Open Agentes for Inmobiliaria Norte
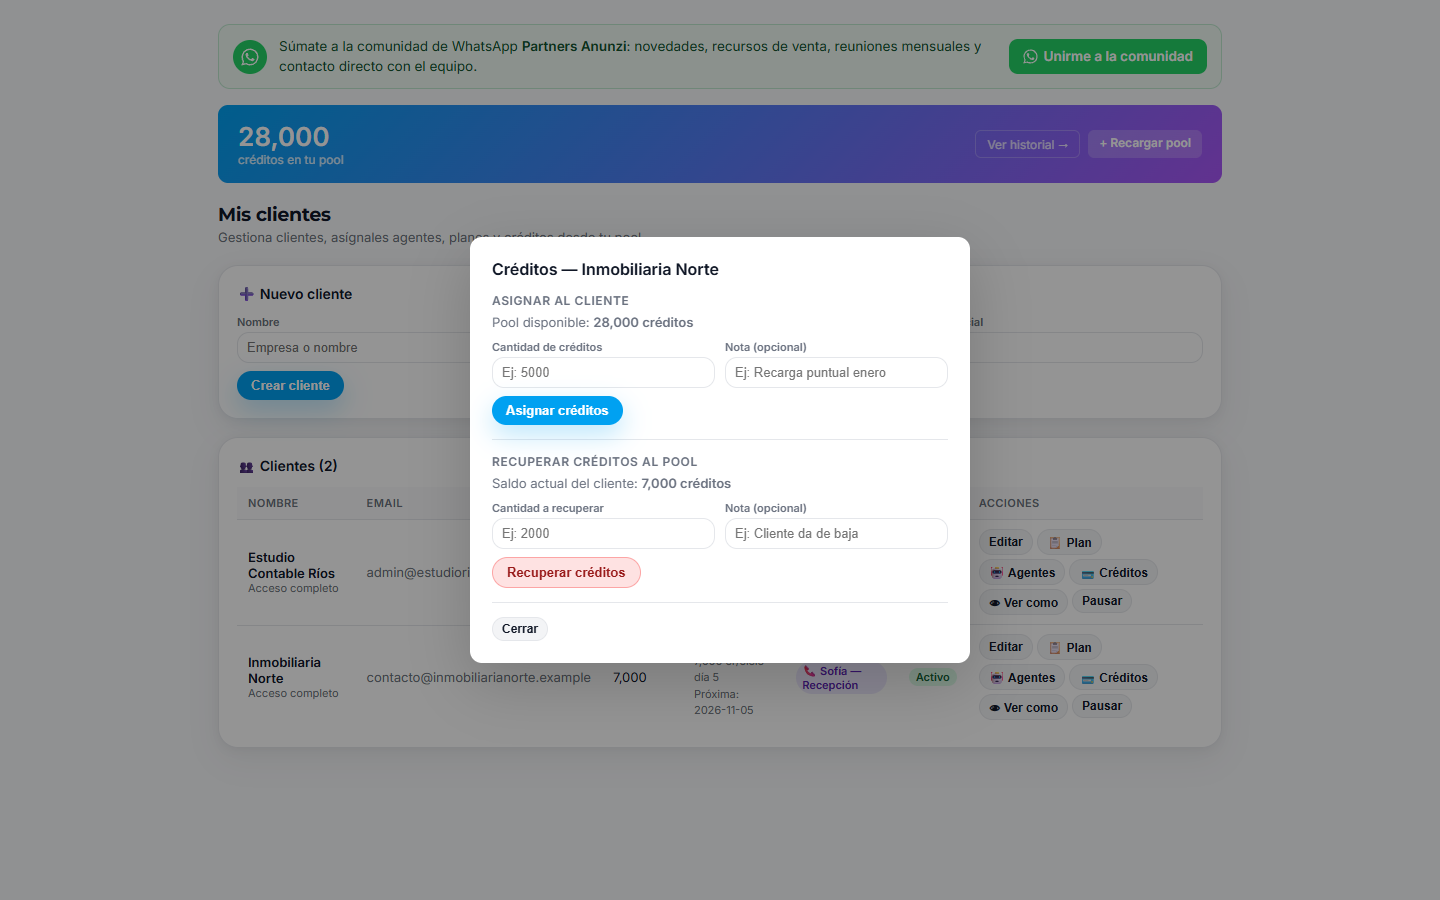Image resolution: width=1440 pixels, height=900 pixels. 1022,678
